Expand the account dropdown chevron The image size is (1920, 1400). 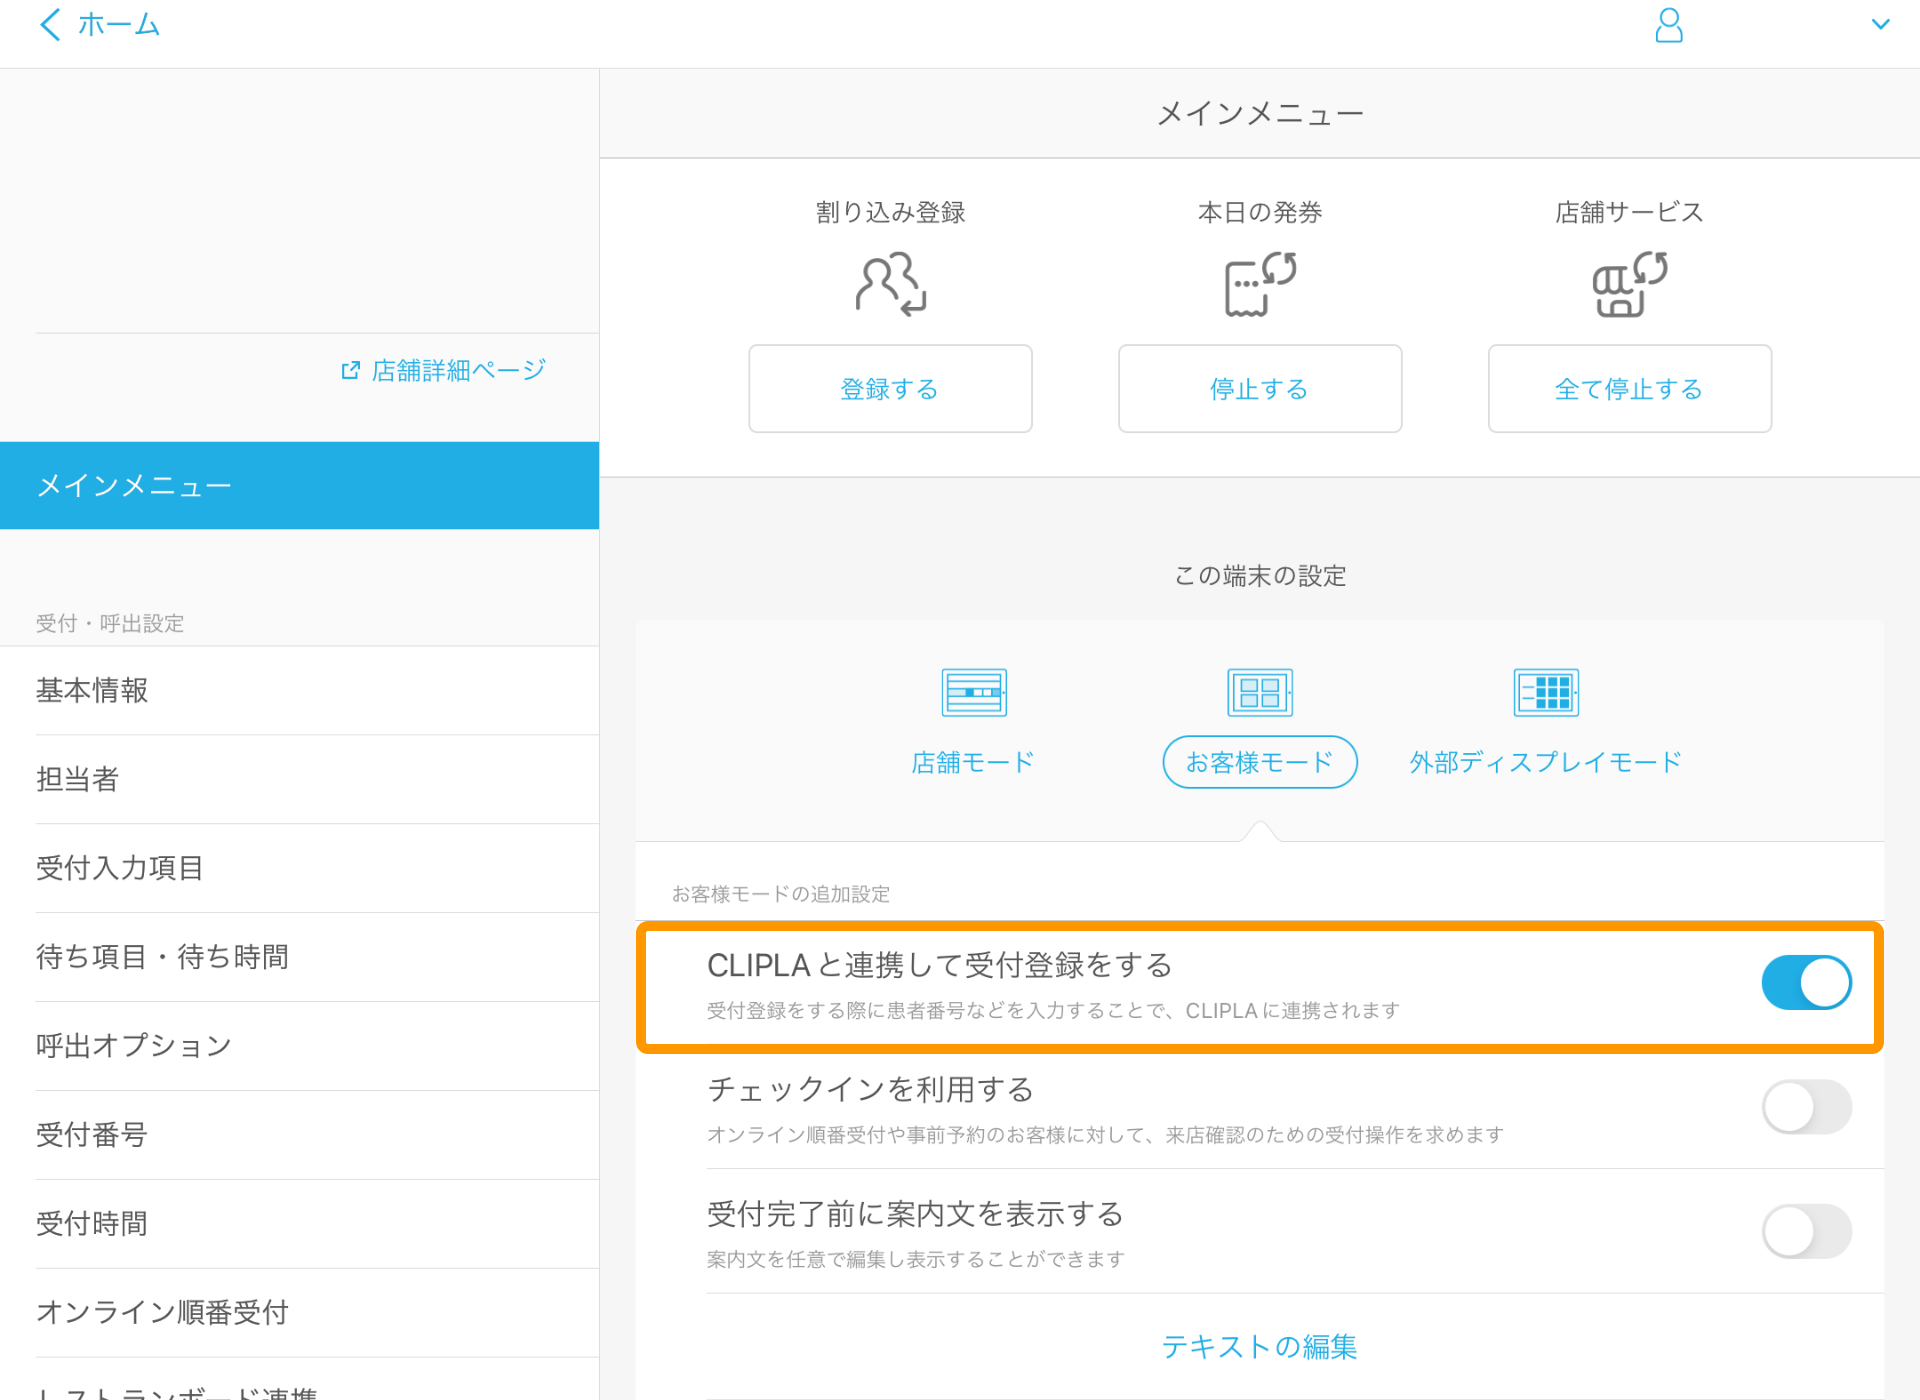[x=1880, y=24]
